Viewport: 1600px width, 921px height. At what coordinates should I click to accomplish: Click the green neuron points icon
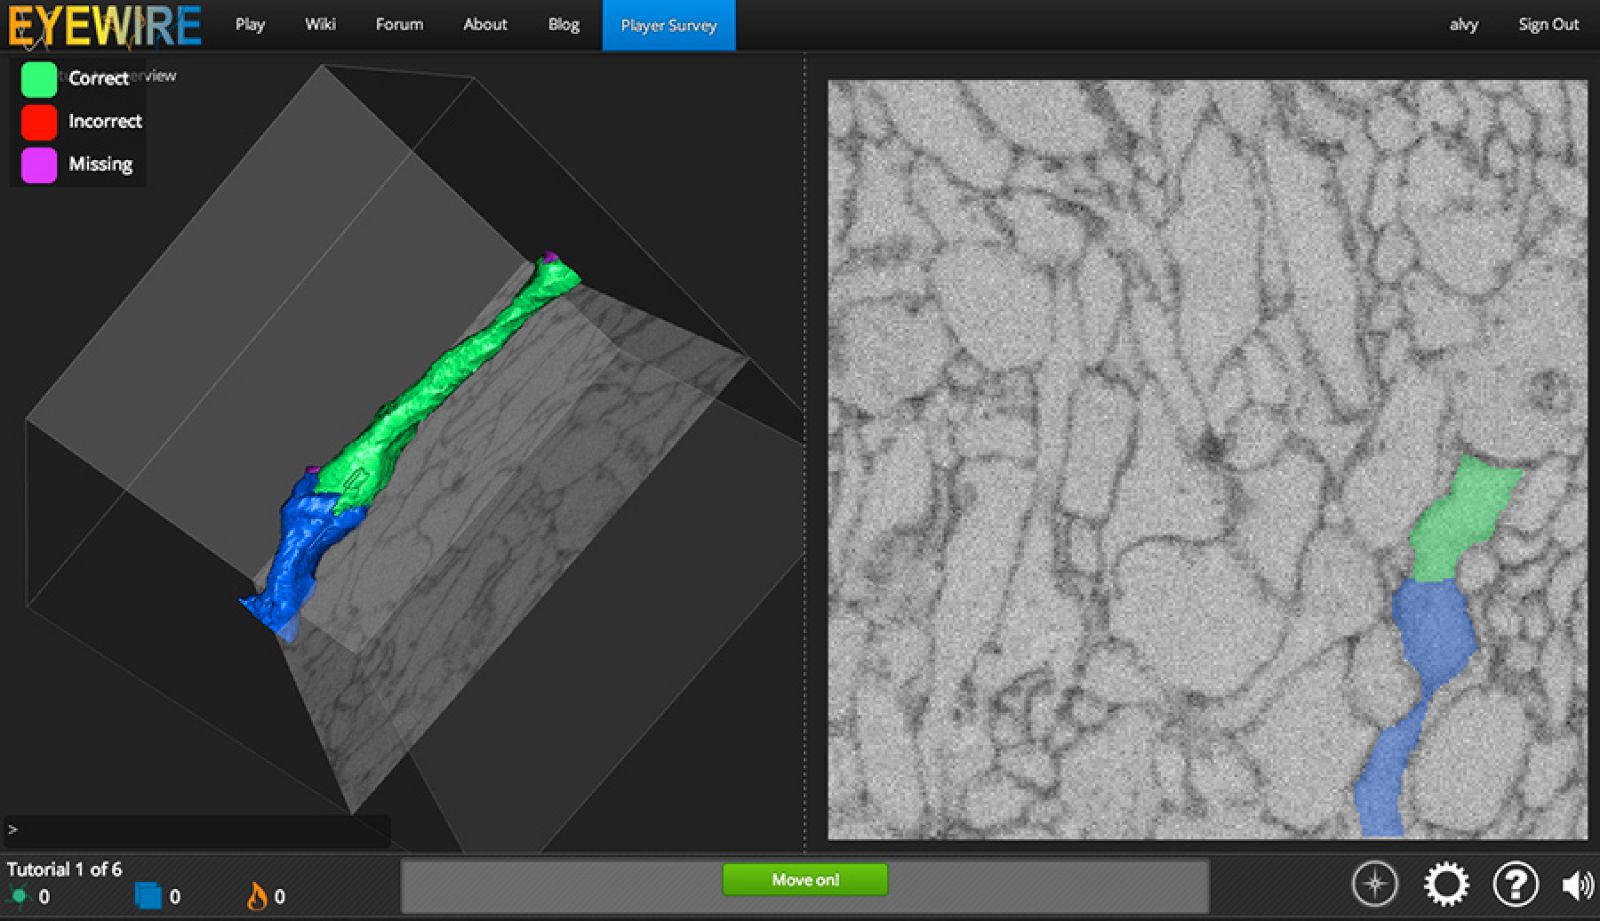(x=18, y=896)
